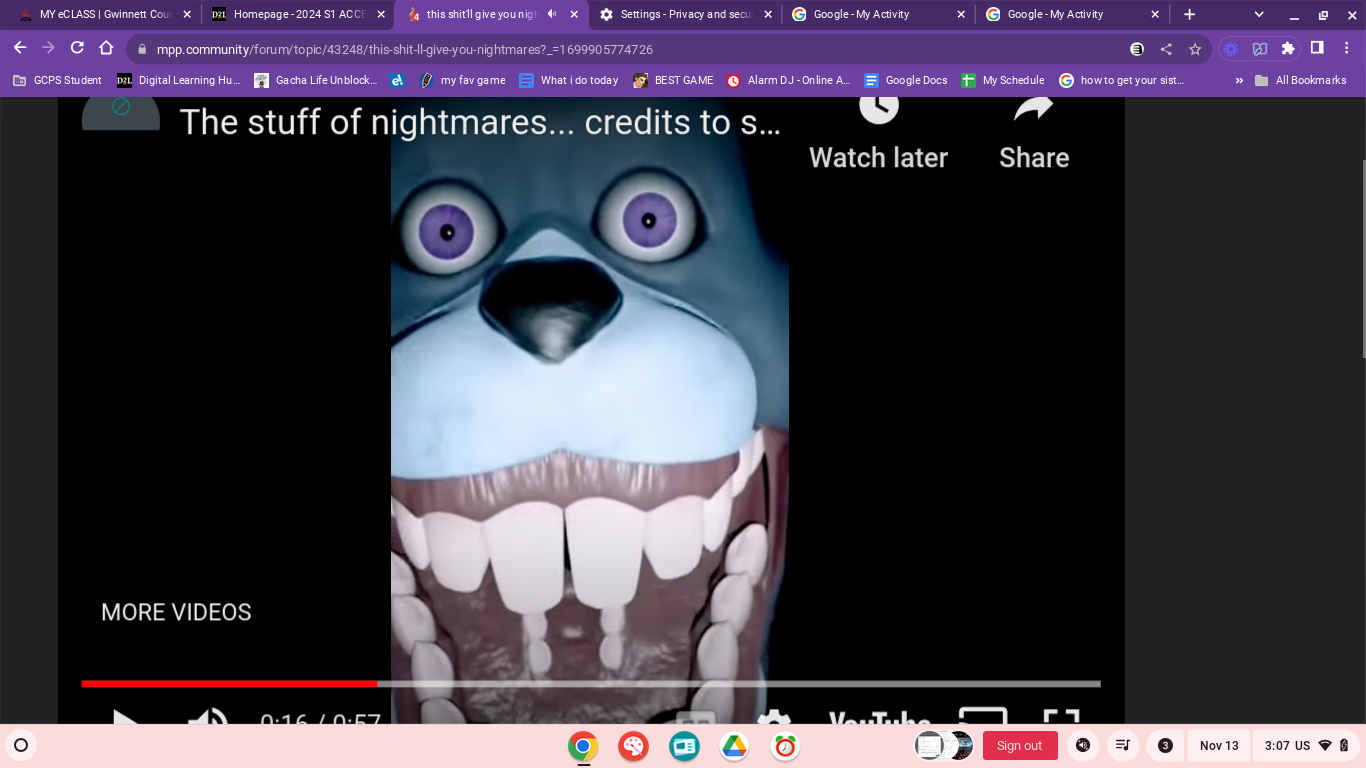Open BEST GAME bookmark
1366x768 pixels.
(x=673, y=80)
